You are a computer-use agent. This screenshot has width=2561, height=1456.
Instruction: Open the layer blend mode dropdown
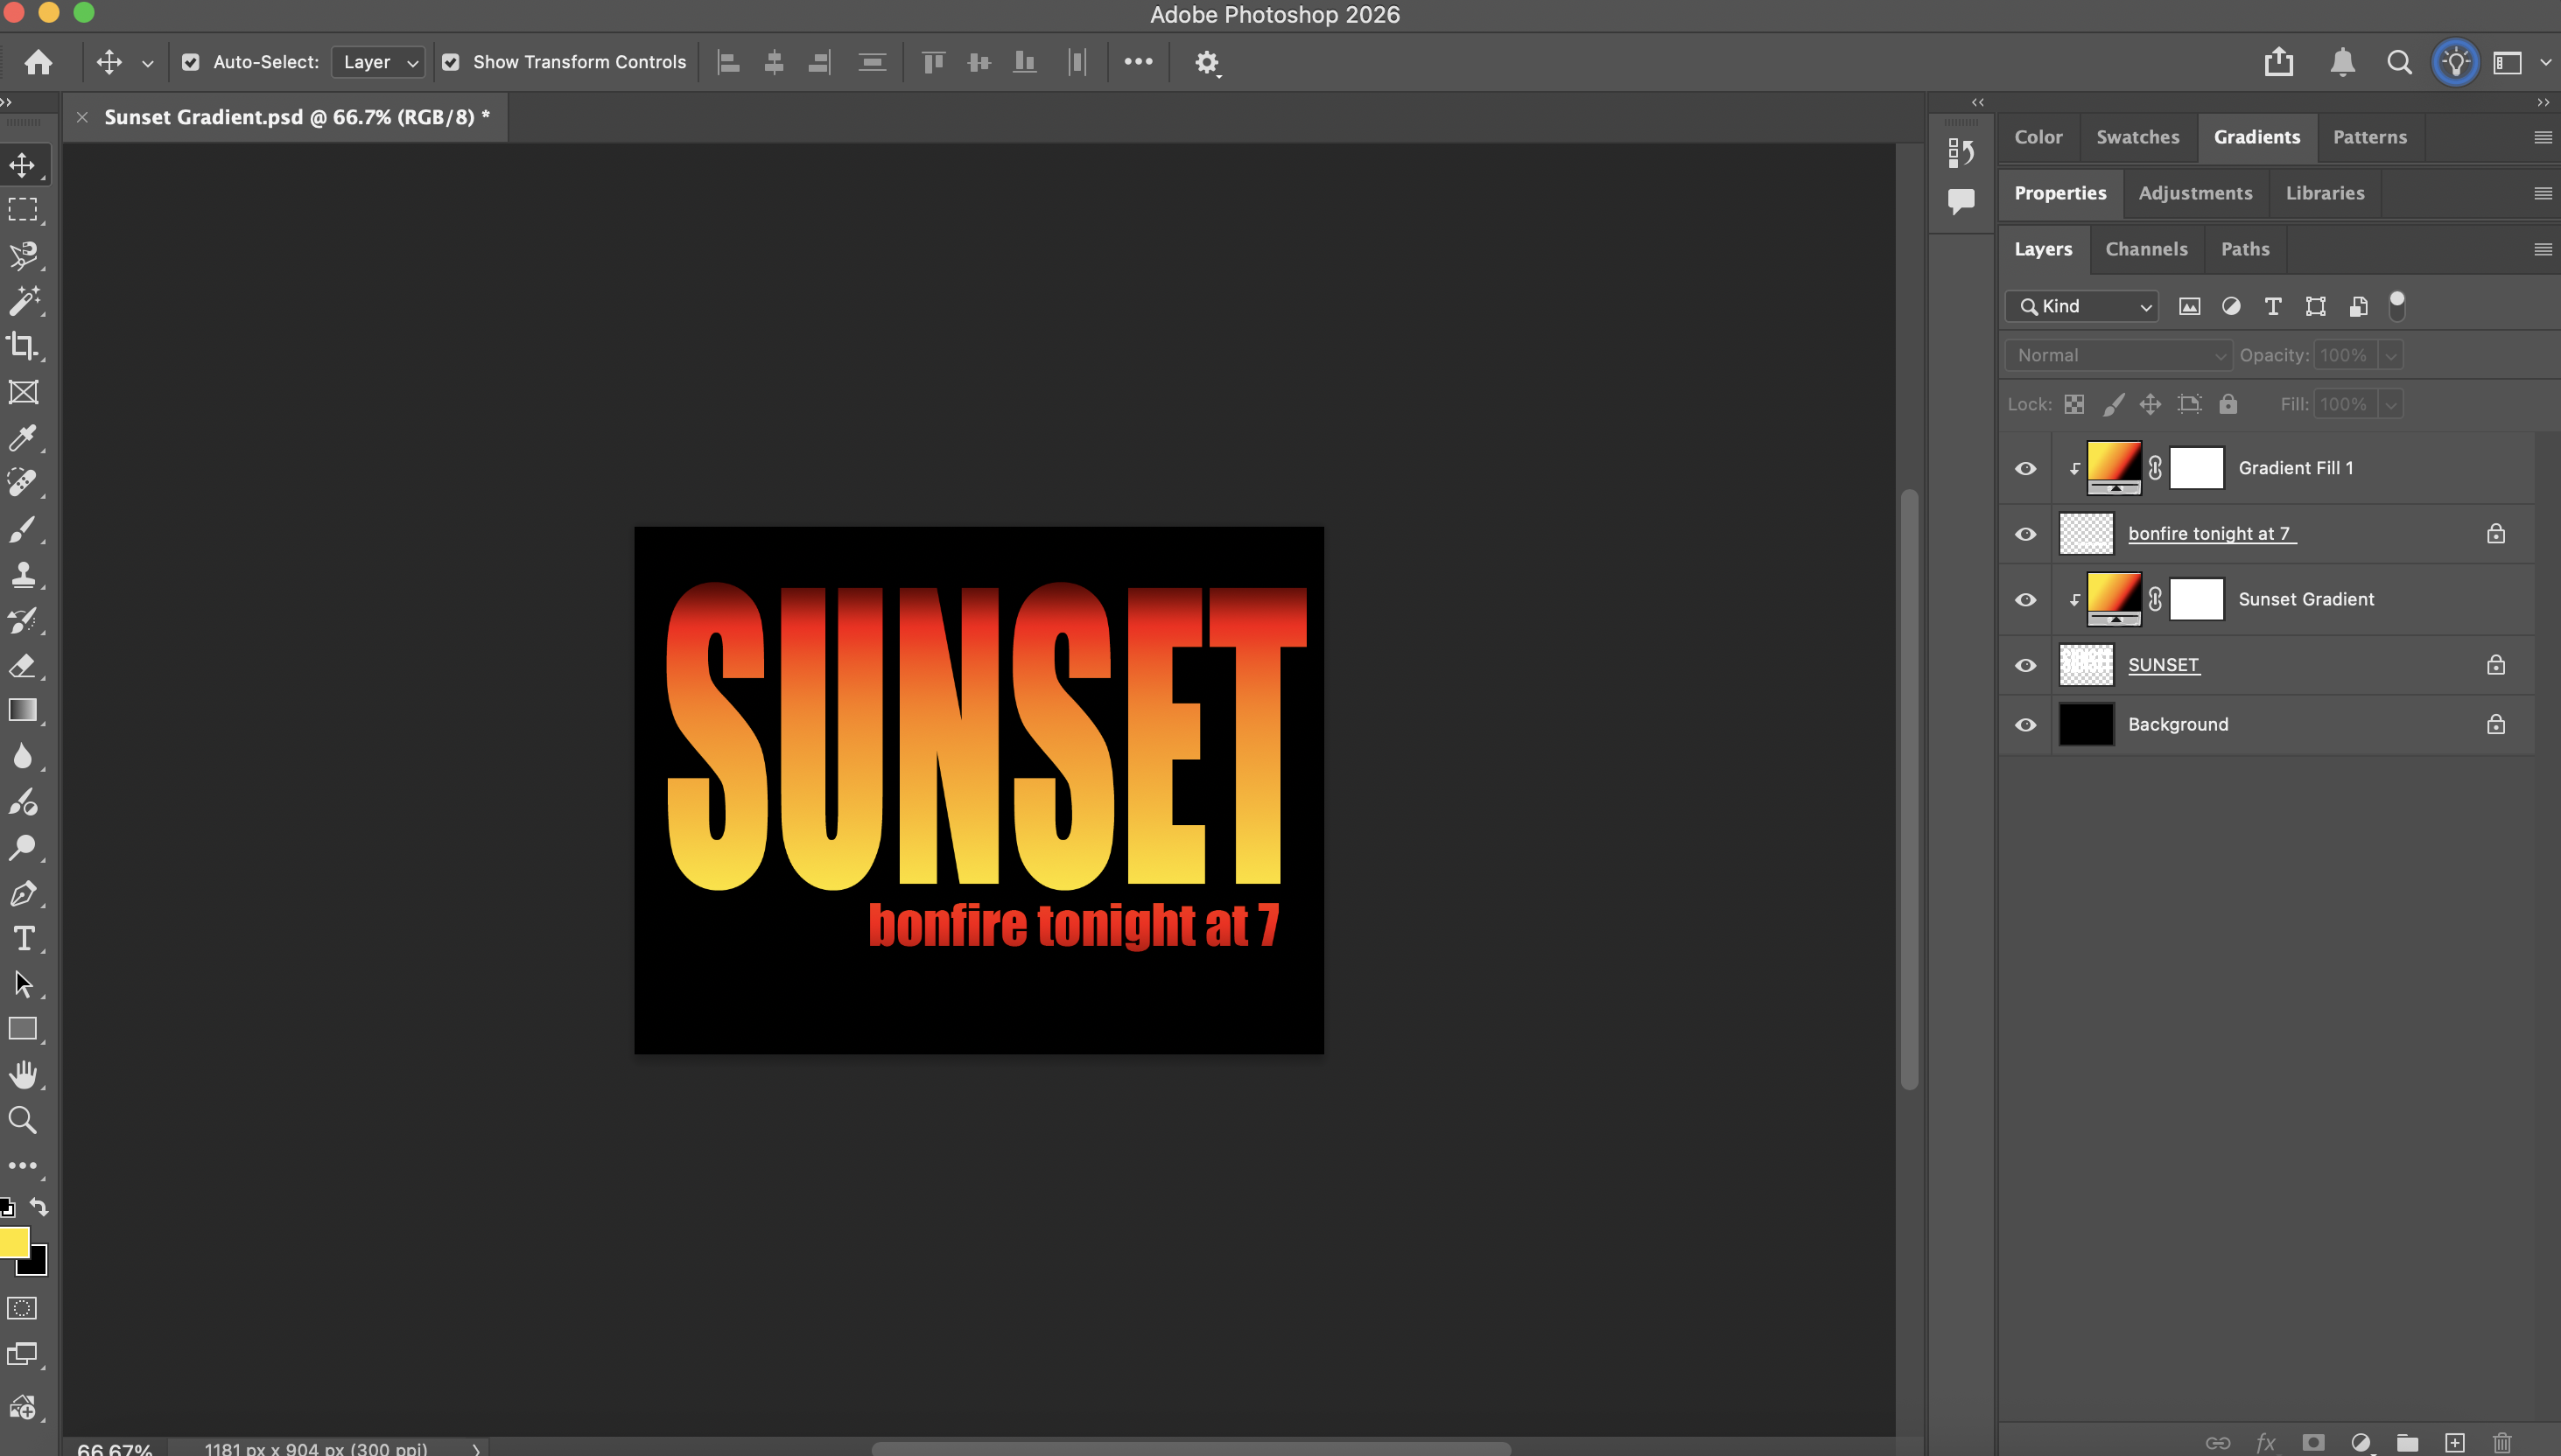pyautogui.click(x=2117, y=355)
